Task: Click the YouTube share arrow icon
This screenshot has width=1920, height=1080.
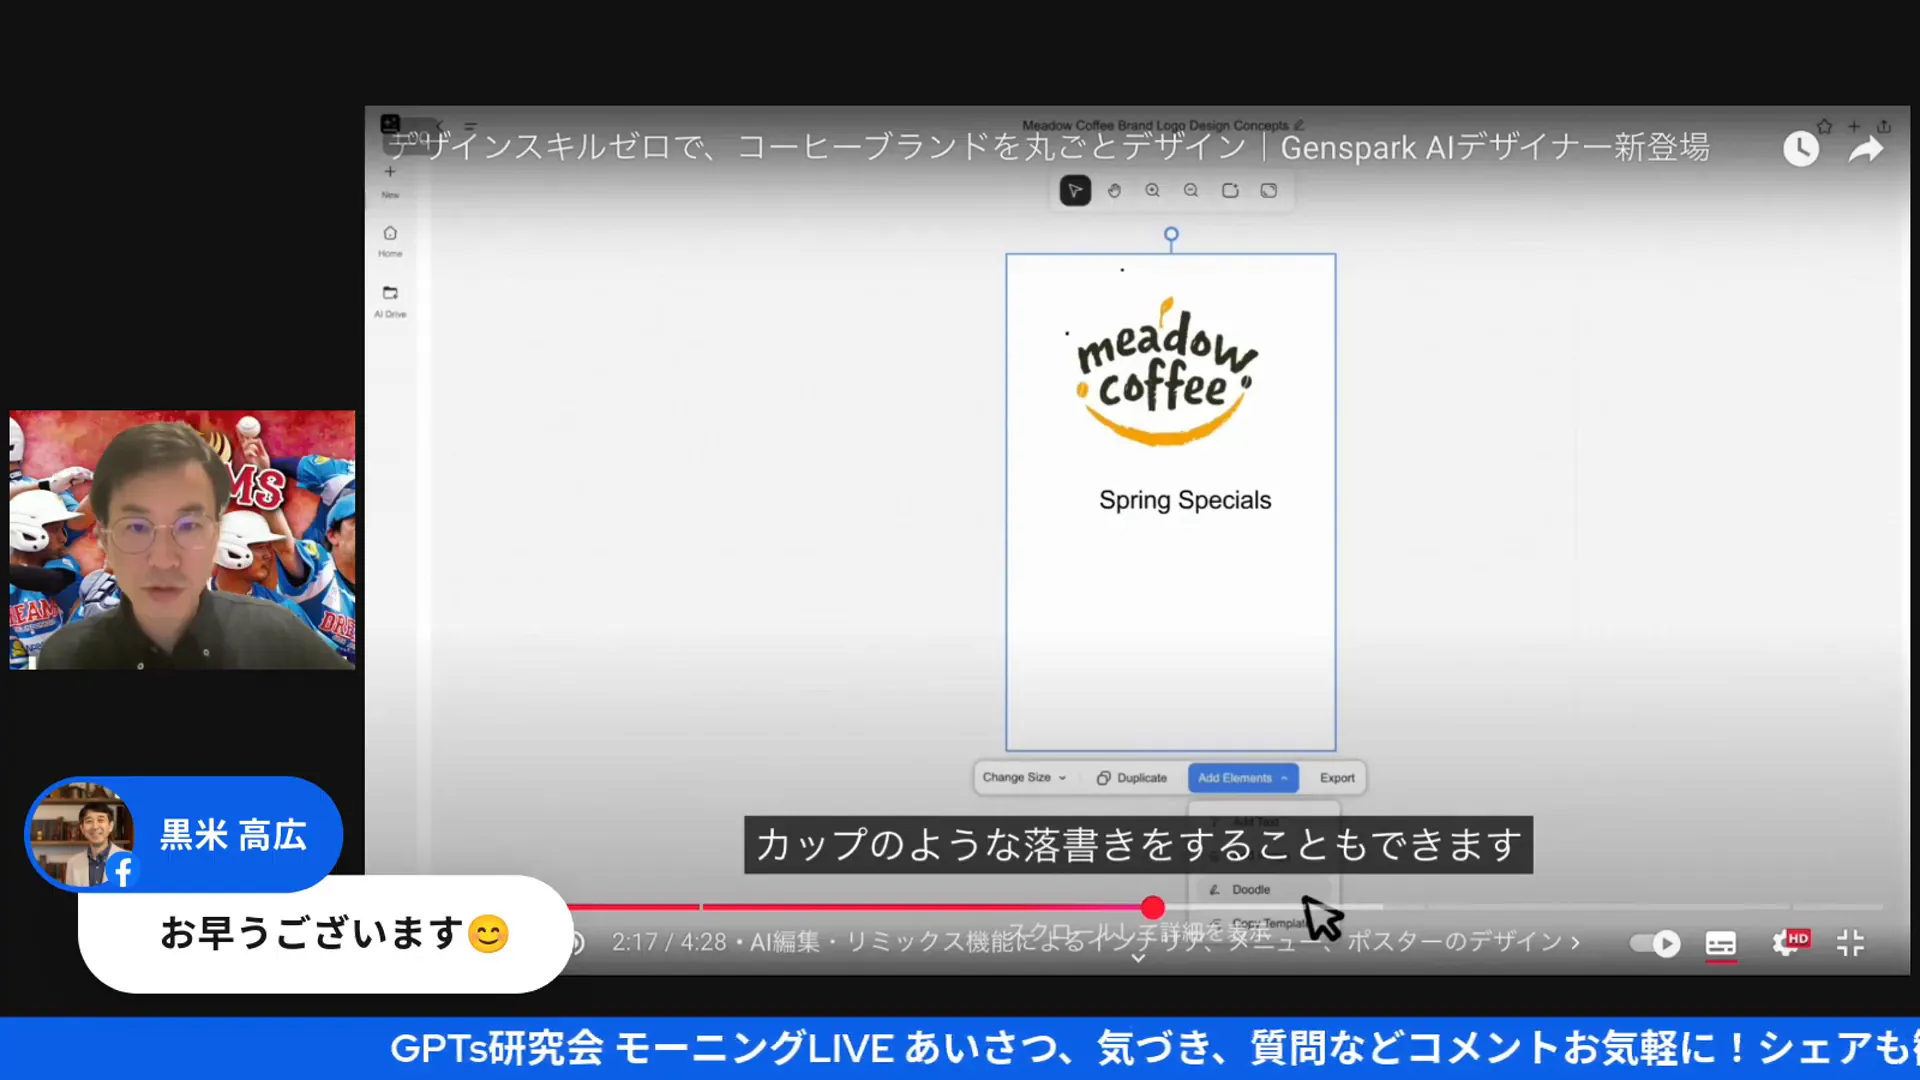Action: (1866, 150)
